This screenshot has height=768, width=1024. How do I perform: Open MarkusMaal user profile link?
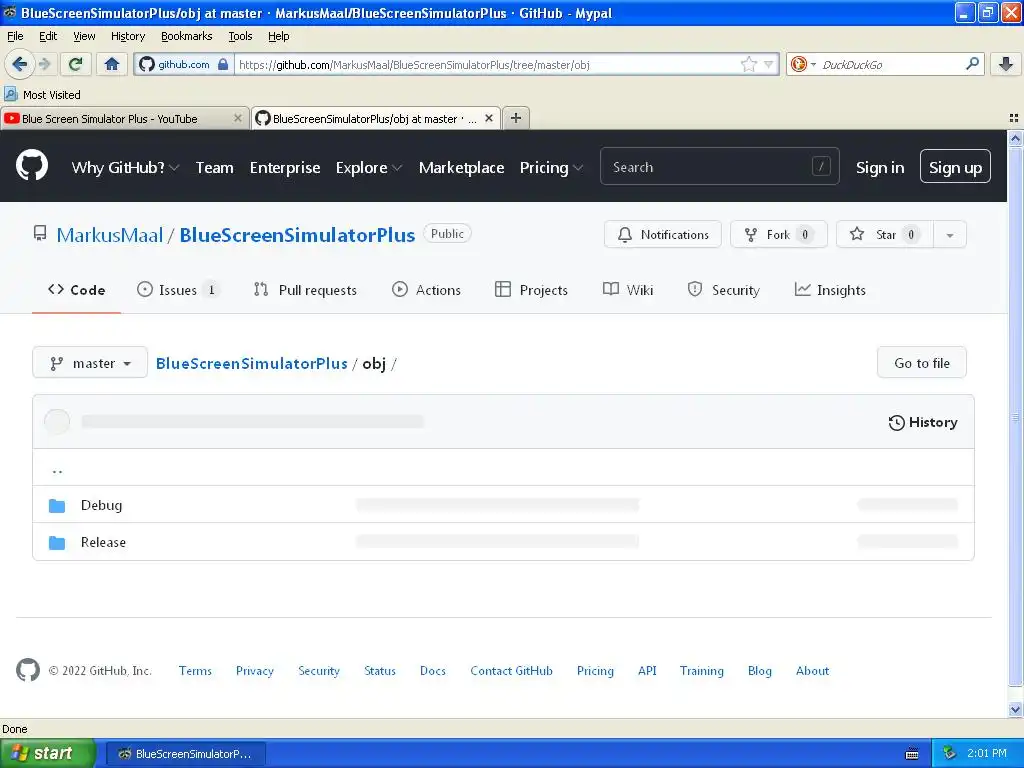(x=110, y=235)
